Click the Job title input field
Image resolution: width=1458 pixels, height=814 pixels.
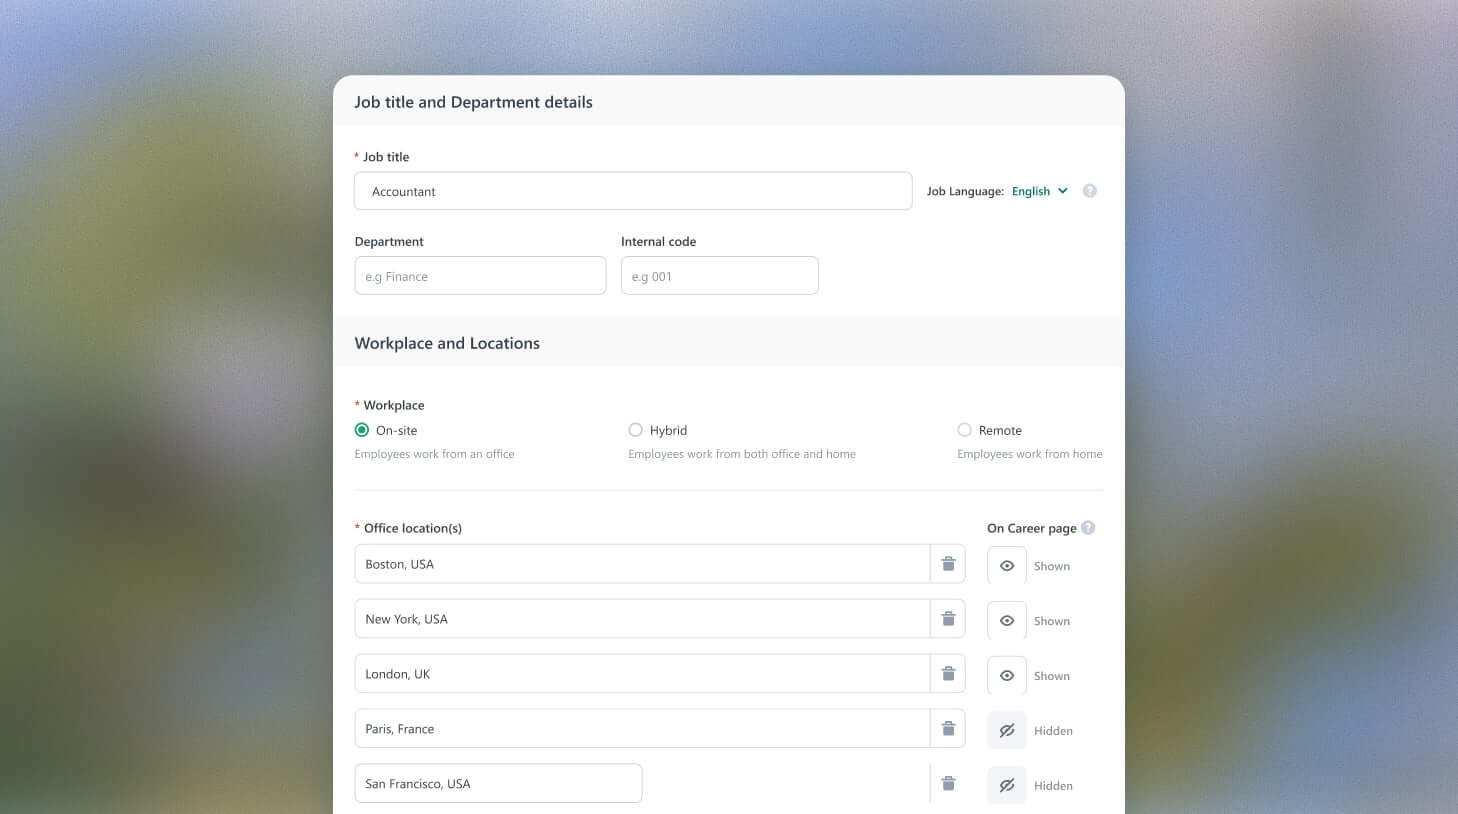point(632,191)
